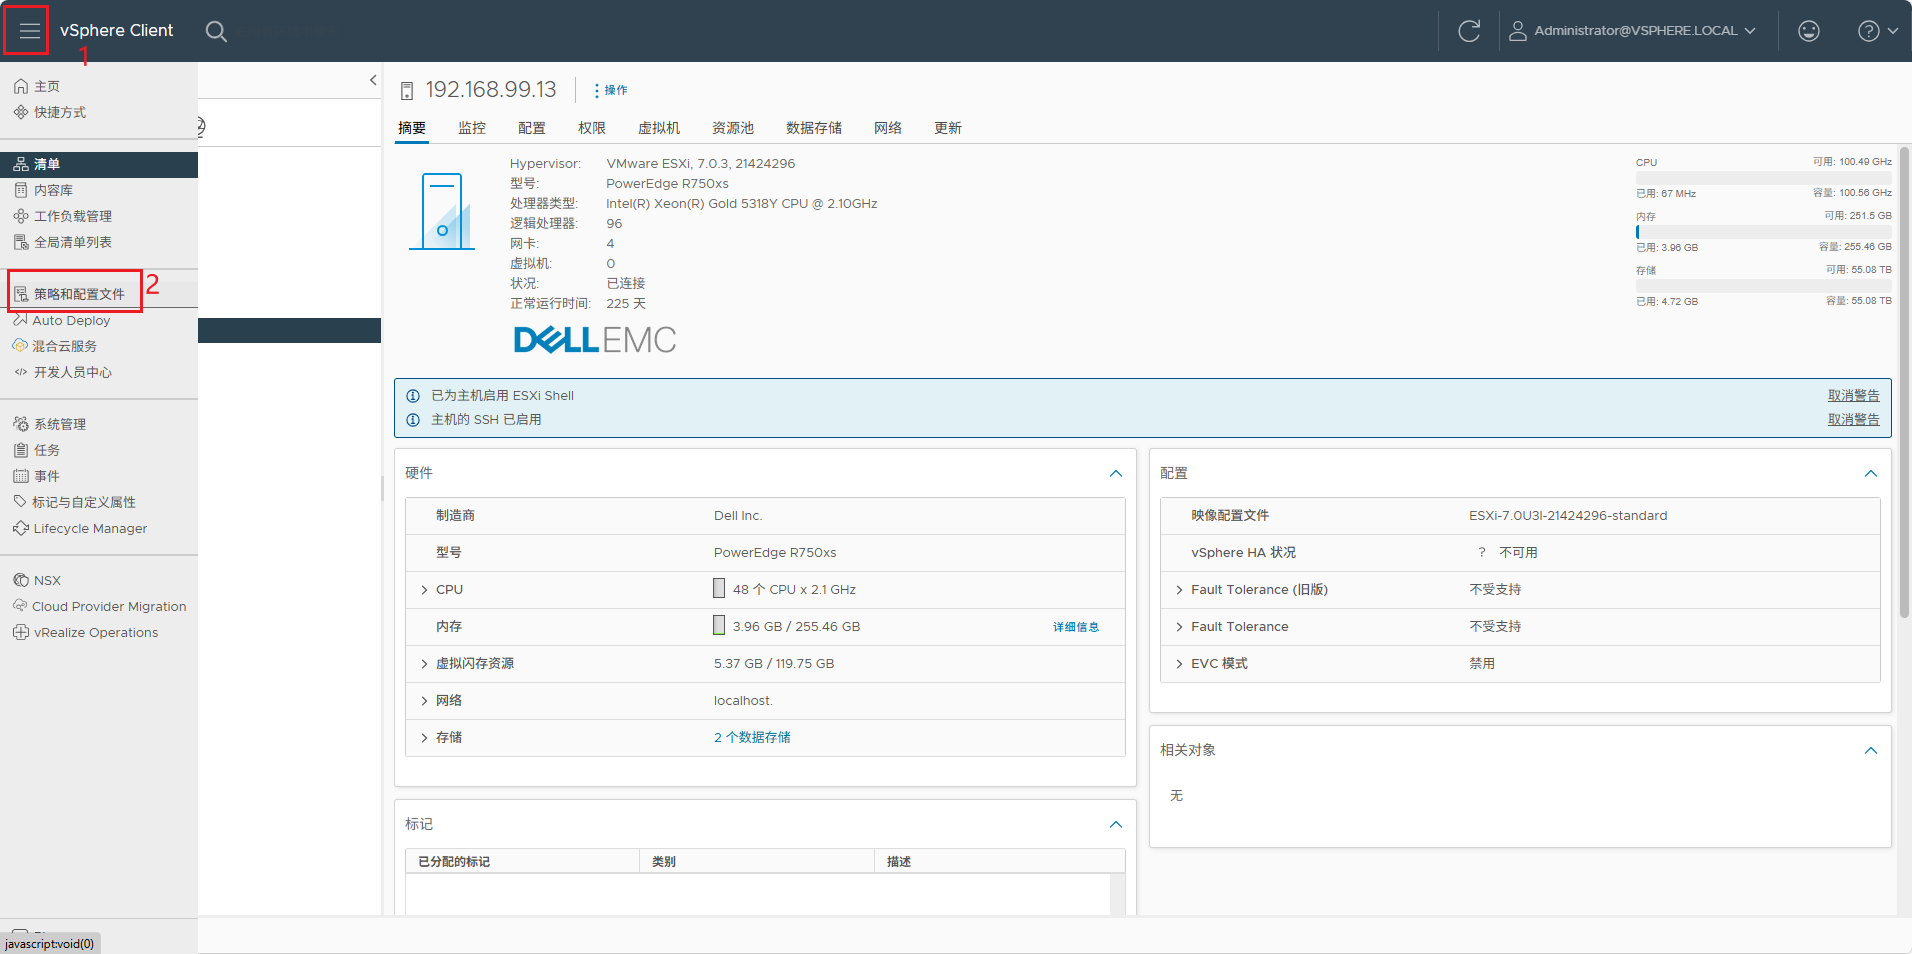Open 标记与自定义属性 in the sidebar
Image resolution: width=1912 pixels, height=954 pixels.
pyautogui.click(x=74, y=502)
